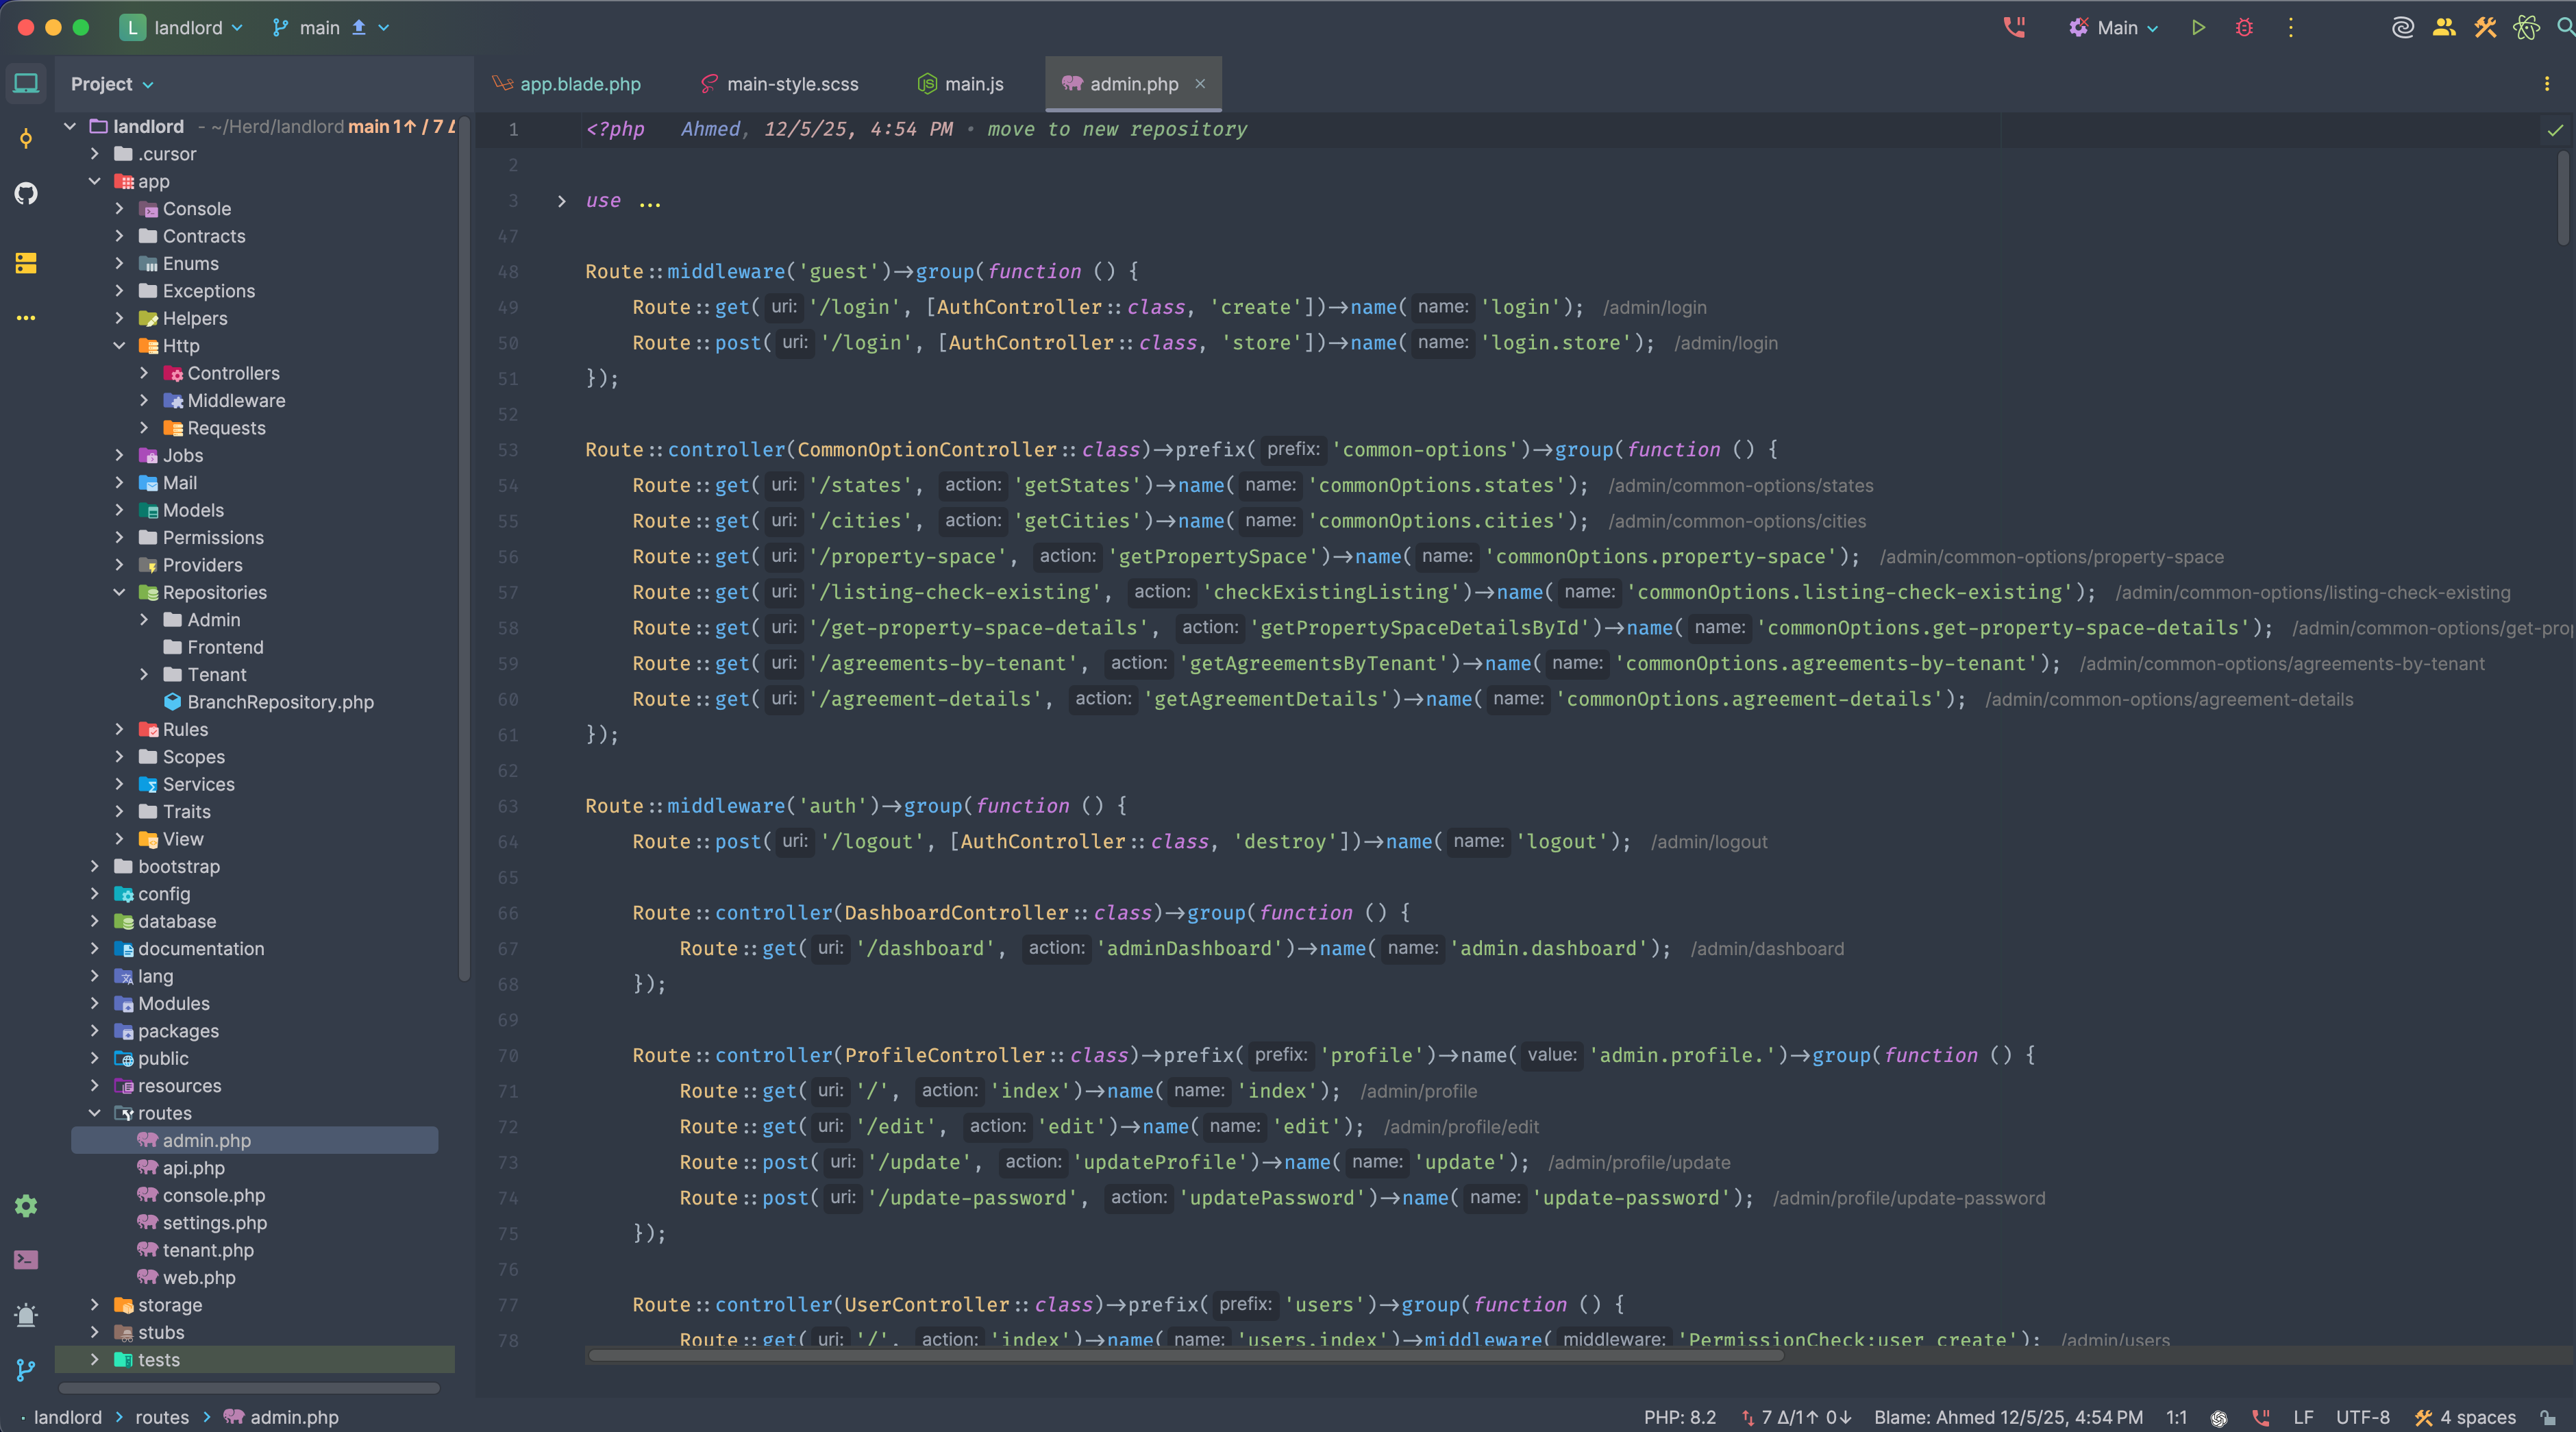The height and width of the screenshot is (1432, 2576).
Task: Open the AI Assistant swirl icon
Action: (x=2401, y=27)
